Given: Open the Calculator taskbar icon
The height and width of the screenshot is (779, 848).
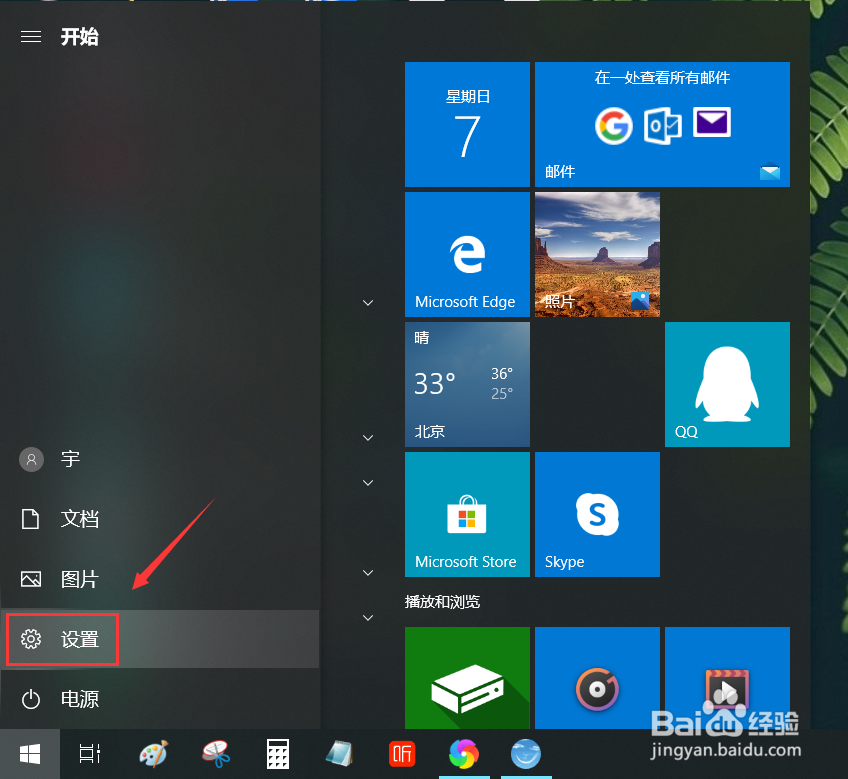Looking at the screenshot, I should tap(278, 754).
